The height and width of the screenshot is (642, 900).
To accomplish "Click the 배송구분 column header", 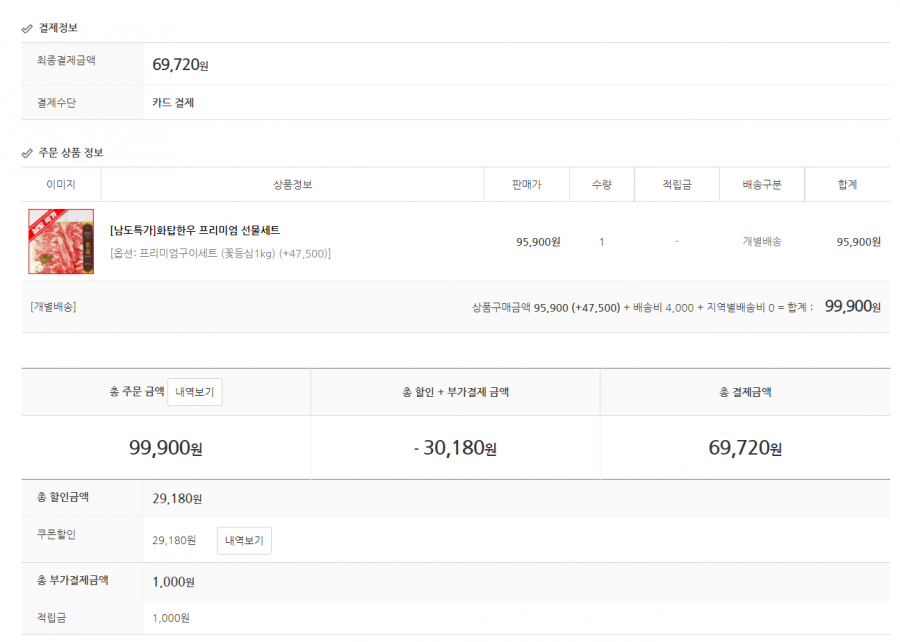I will point(762,184).
